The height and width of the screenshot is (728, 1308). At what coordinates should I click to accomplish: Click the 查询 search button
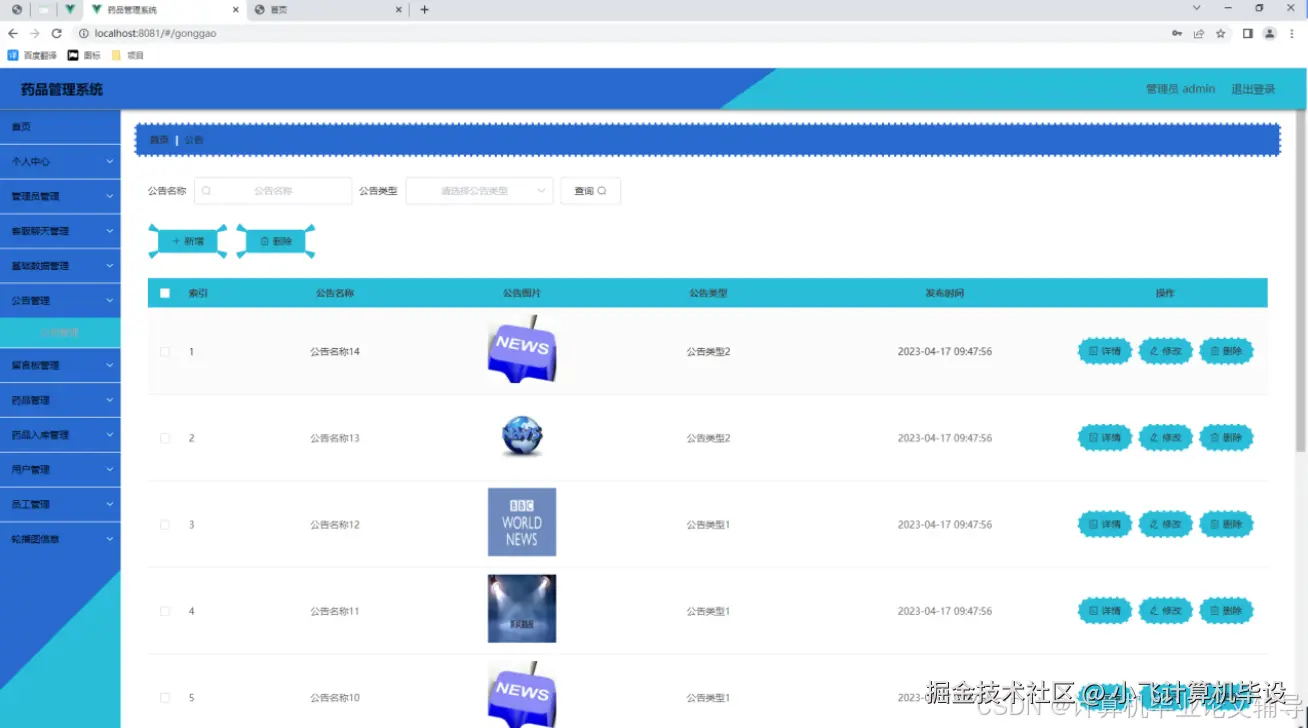pyautogui.click(x=590, y=189)
